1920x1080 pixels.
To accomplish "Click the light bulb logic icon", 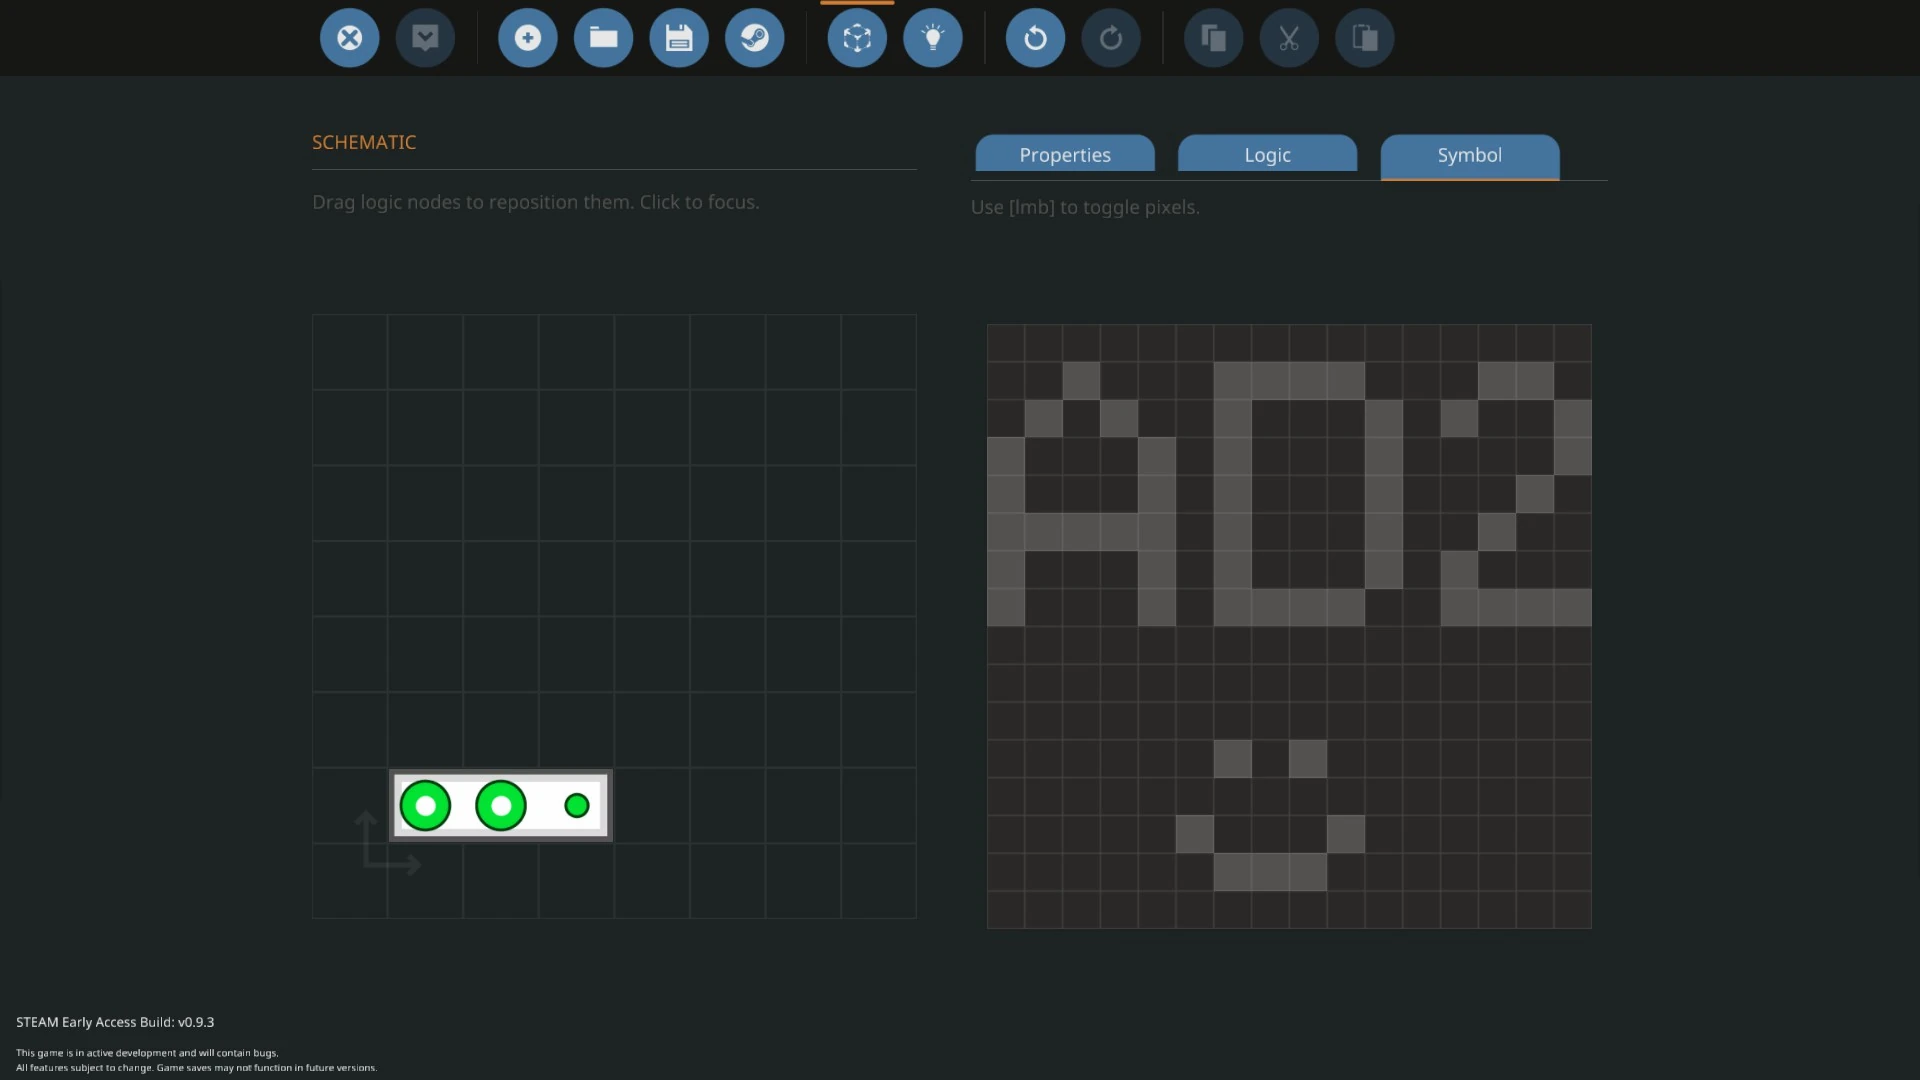I will point(932,38).
